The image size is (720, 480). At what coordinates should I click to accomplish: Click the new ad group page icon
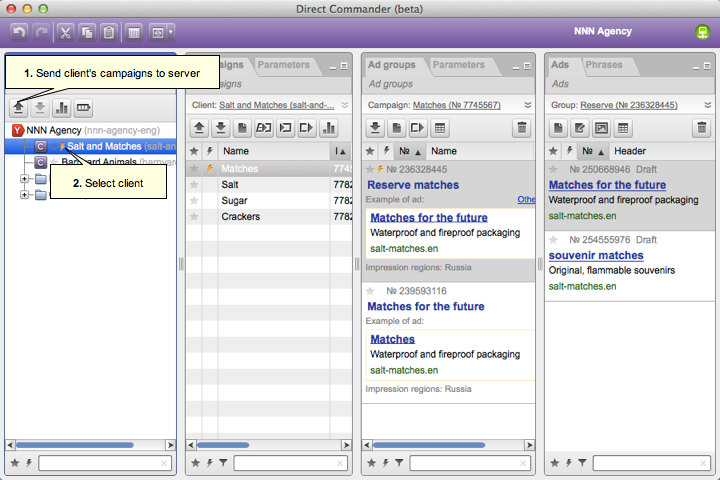397,128
